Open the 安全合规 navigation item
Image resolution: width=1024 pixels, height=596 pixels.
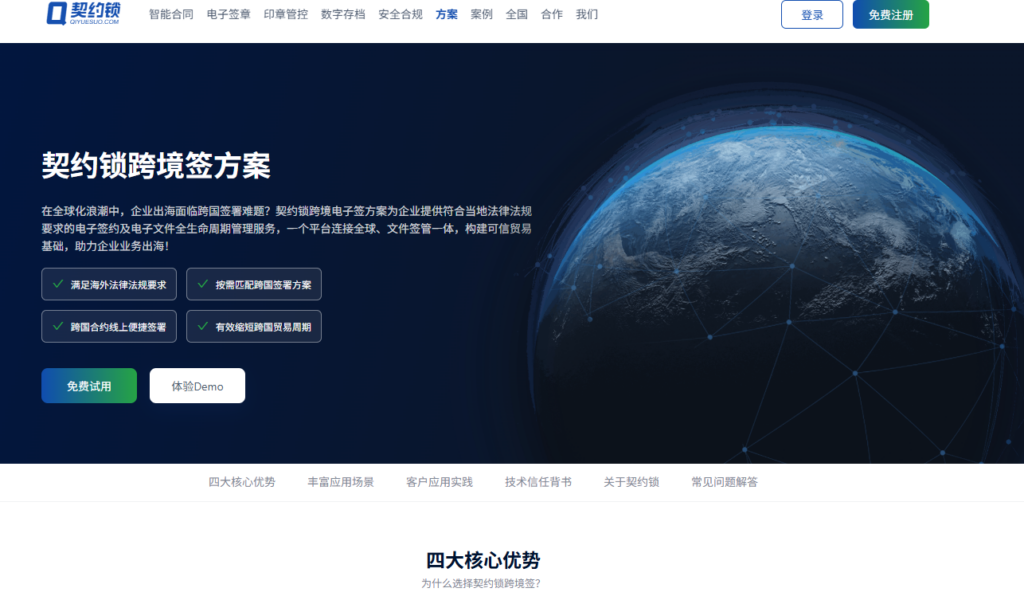tap(400, 14)
